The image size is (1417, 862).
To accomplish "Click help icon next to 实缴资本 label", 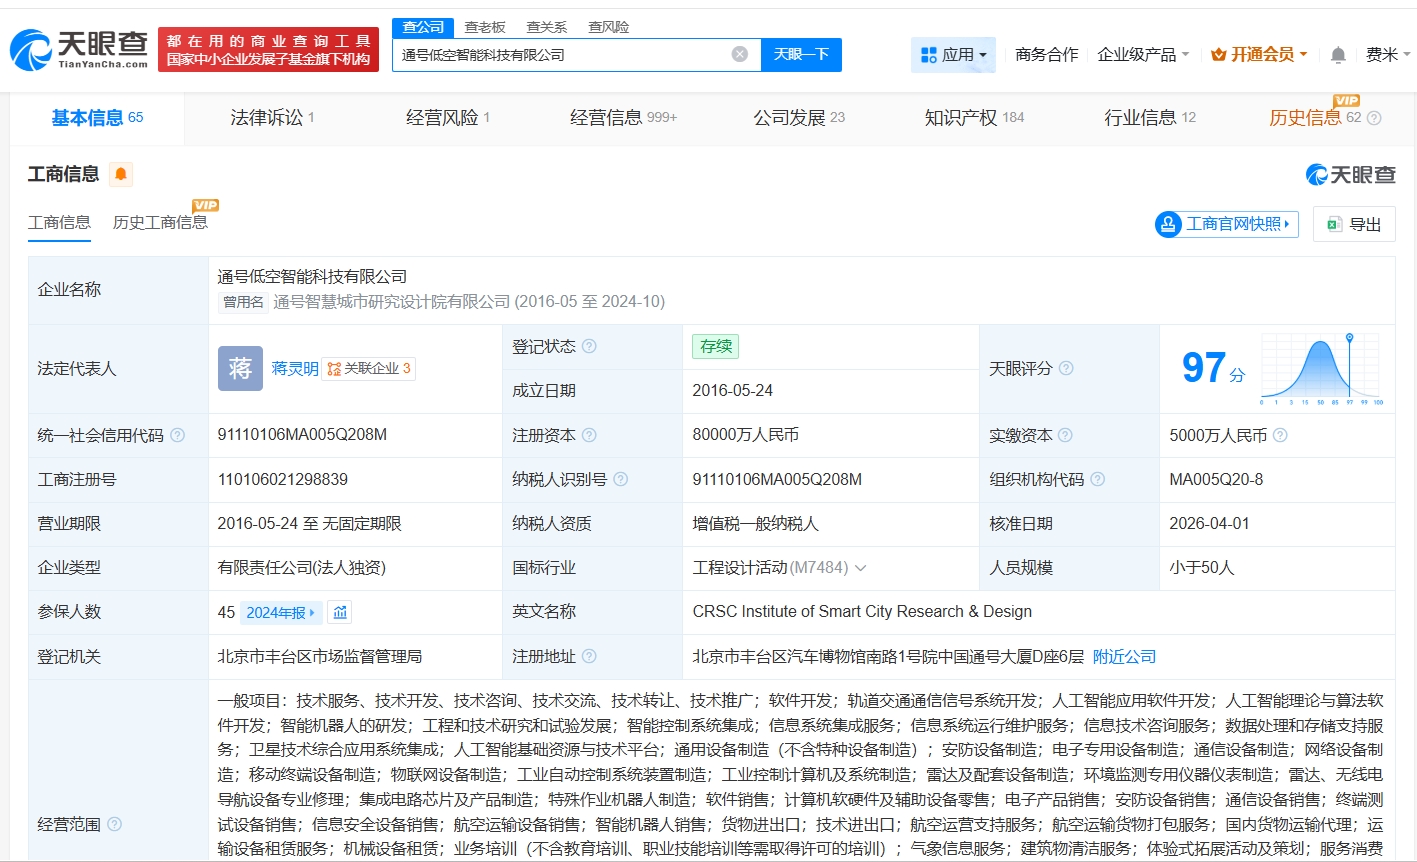I will coord(1065,435).
